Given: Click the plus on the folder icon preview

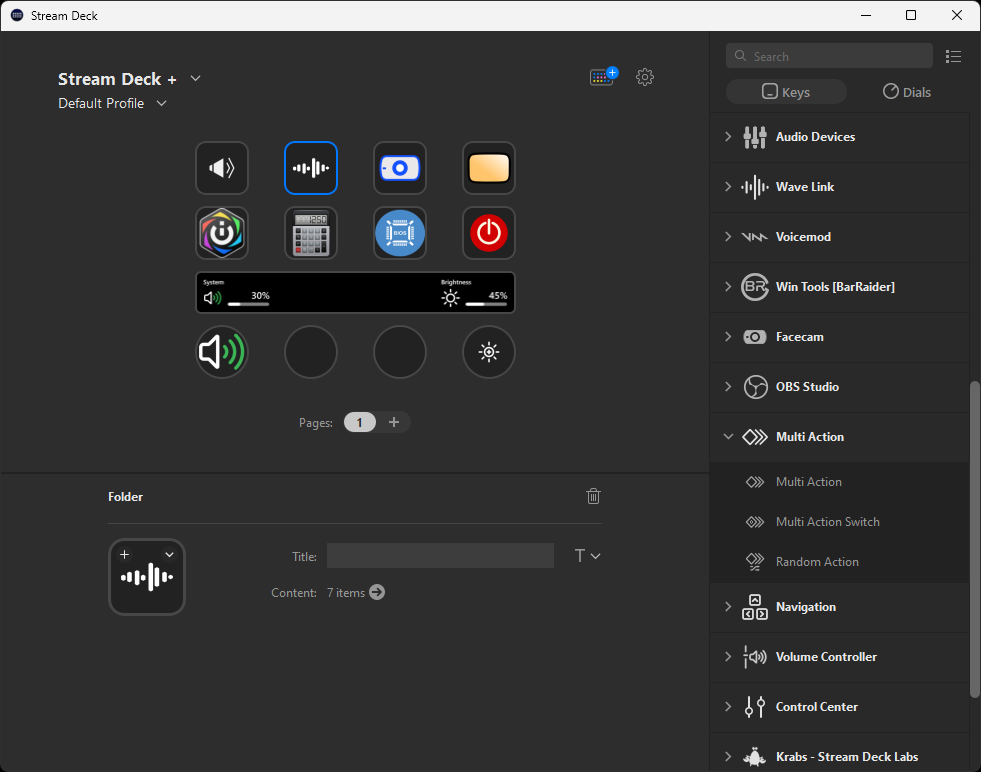Looking at the screenshot, I should 125,554.
